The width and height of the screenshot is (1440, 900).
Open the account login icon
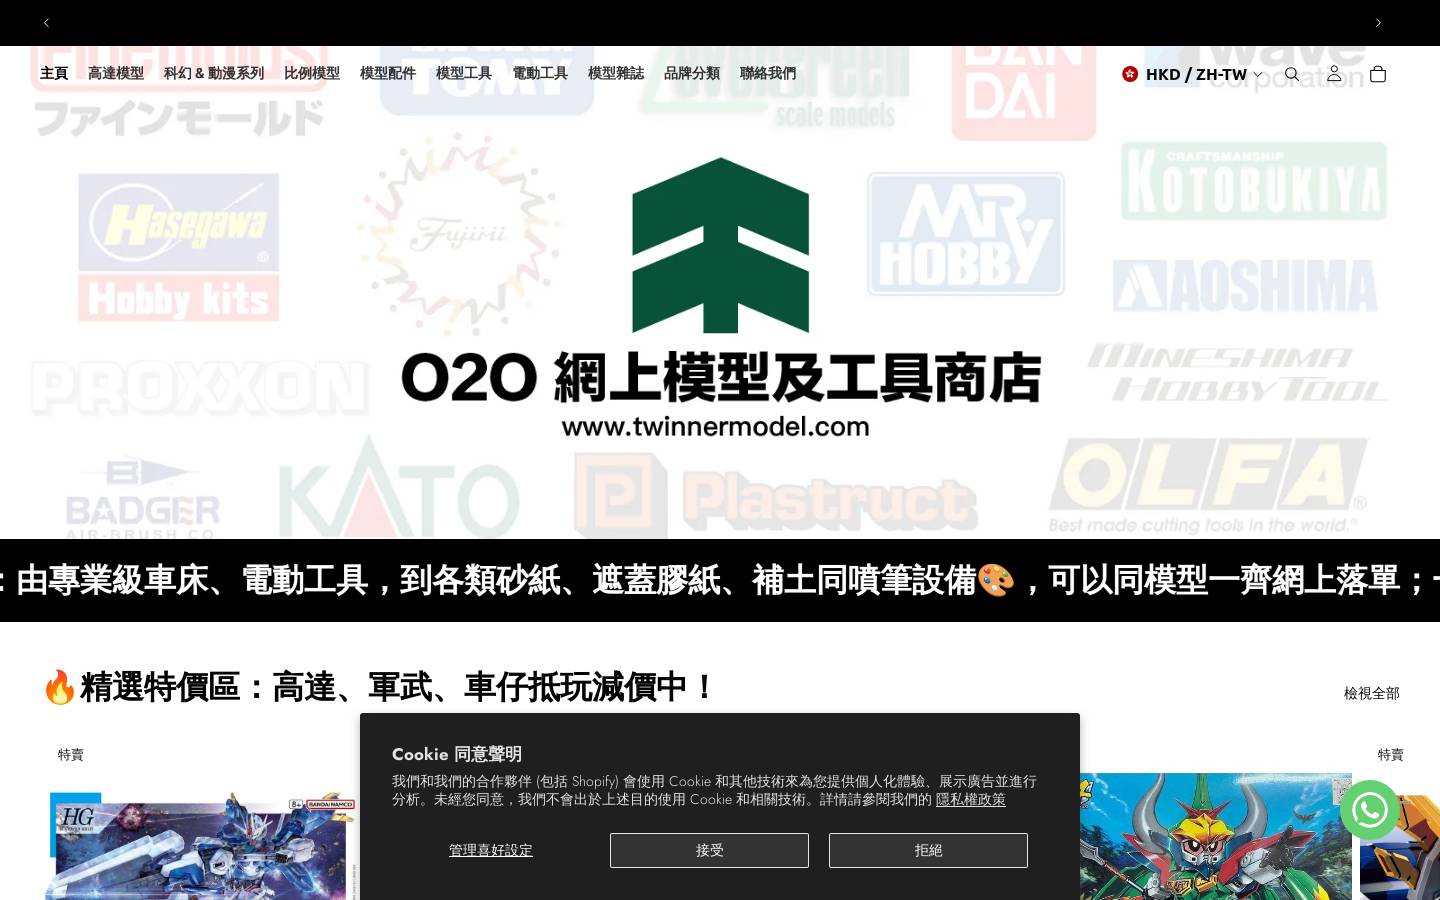point(1334,74)
